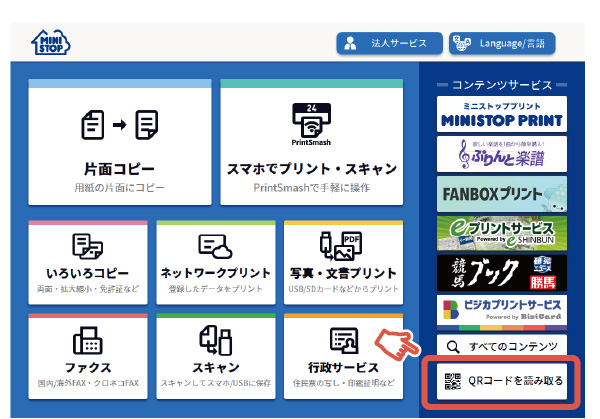Image resolution: width=600 pixels, height=419 pixels.
Task: Tap 用紙の片面にコピー caption
Action: click(x=119, y=187)
